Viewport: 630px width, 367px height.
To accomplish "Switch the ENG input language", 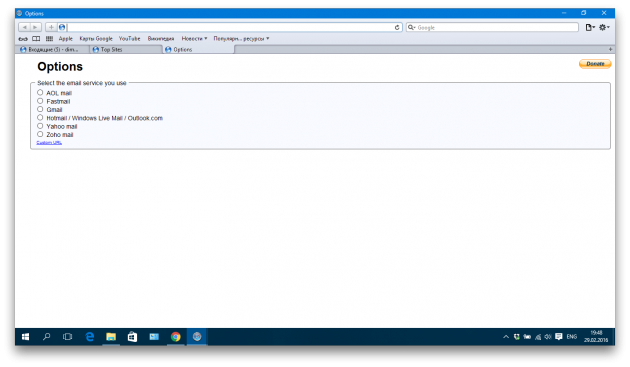I will [572, 337].
